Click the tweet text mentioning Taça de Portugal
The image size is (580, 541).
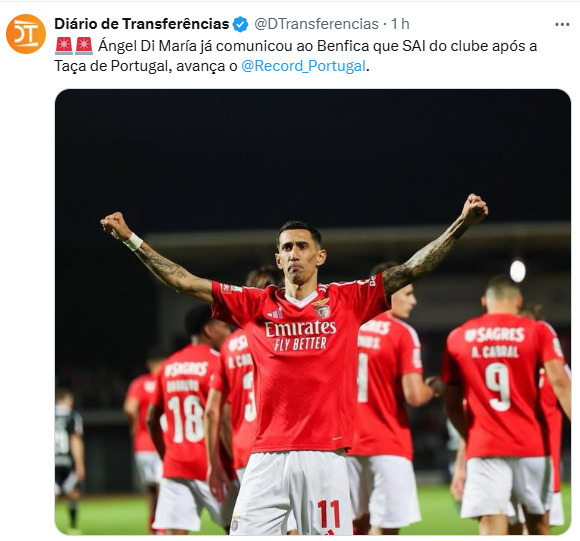click(110, 66)
